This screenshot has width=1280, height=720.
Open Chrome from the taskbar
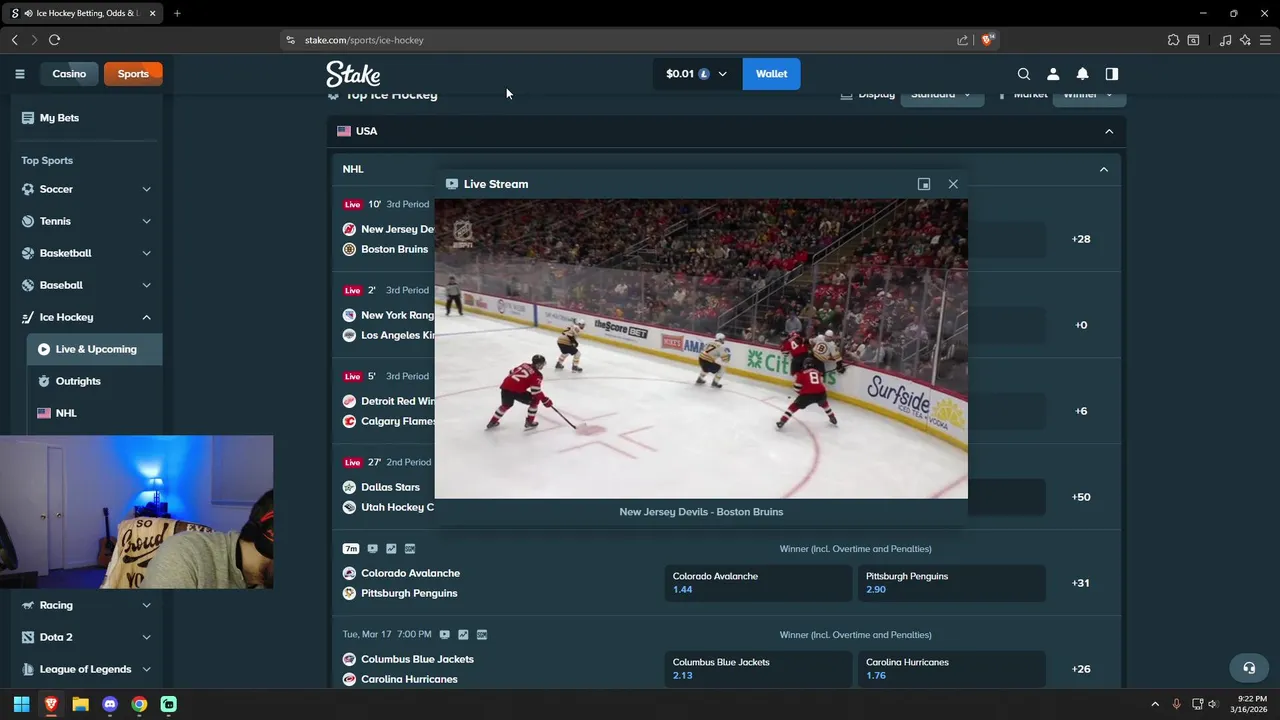coord(139,704)
